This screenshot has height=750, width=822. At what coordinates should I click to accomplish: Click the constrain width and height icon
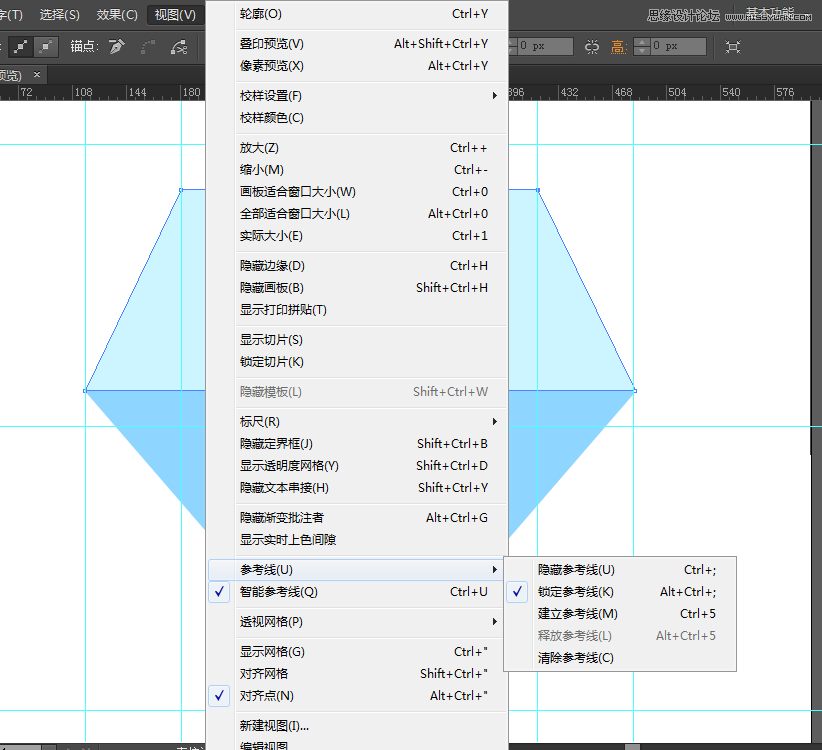[x=590, y=45]
